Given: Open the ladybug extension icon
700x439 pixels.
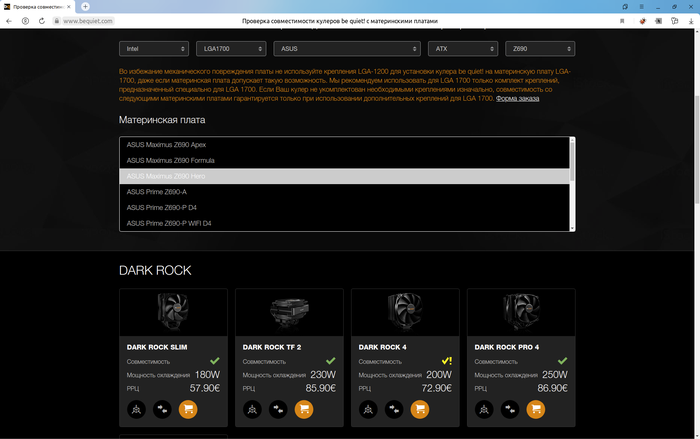Looking at the screenshot, I should pyautogui.click(x=642, y=21).
